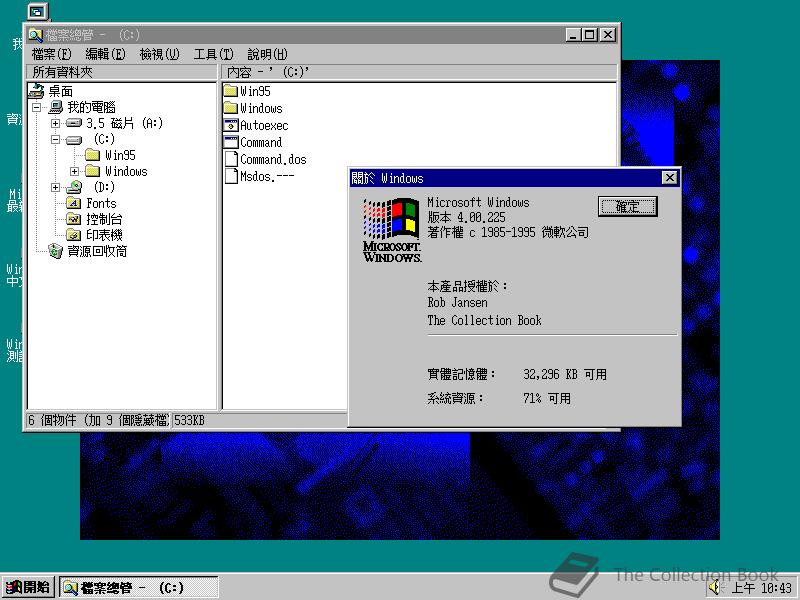
Task: Click the Windows flag on Start button
Action: (13, 588)
